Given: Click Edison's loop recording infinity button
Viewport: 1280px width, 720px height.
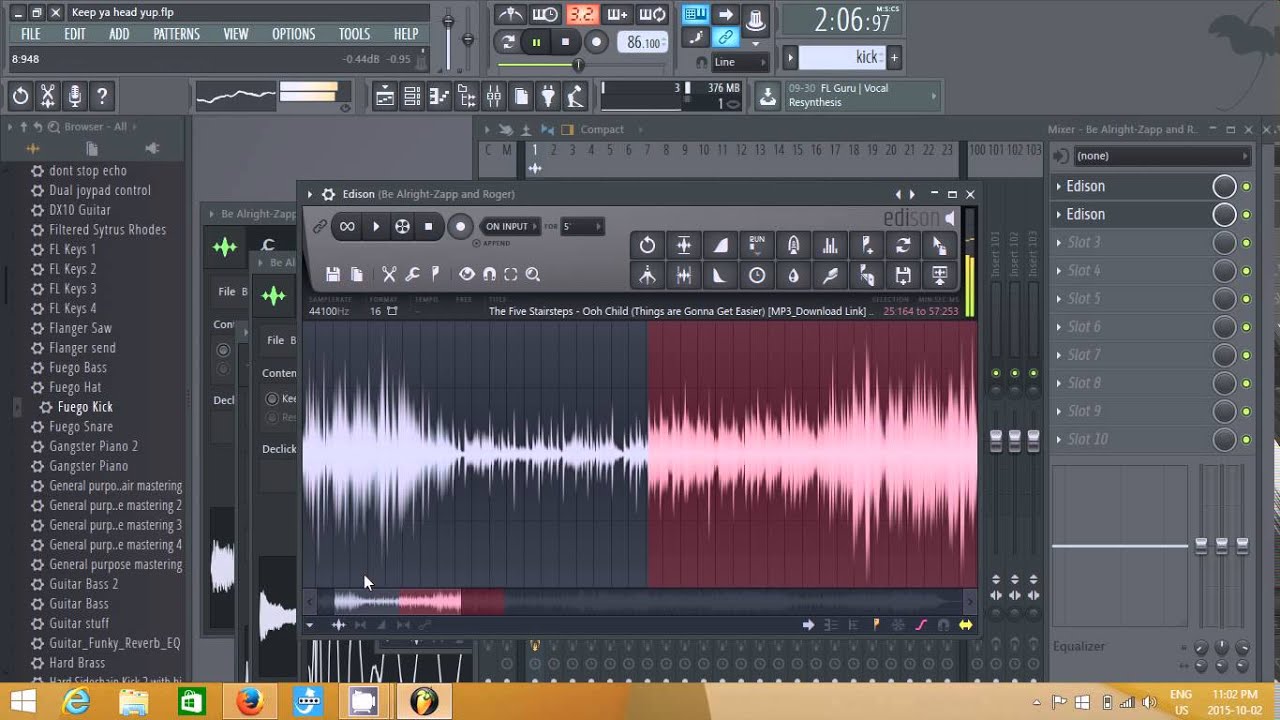Looking at the screenshot, I should point(347,227).
